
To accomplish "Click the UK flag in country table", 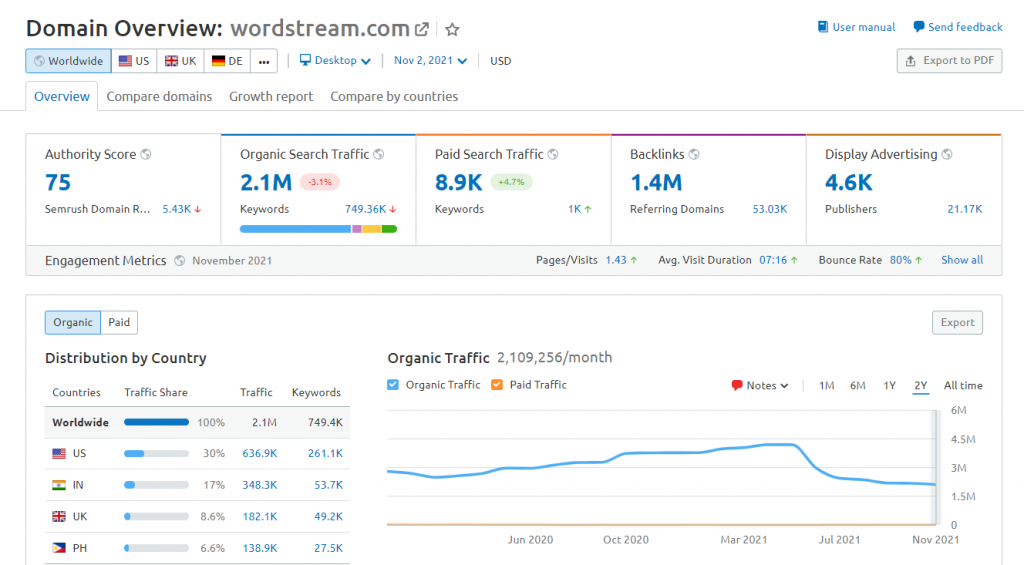I will point(59,517).
